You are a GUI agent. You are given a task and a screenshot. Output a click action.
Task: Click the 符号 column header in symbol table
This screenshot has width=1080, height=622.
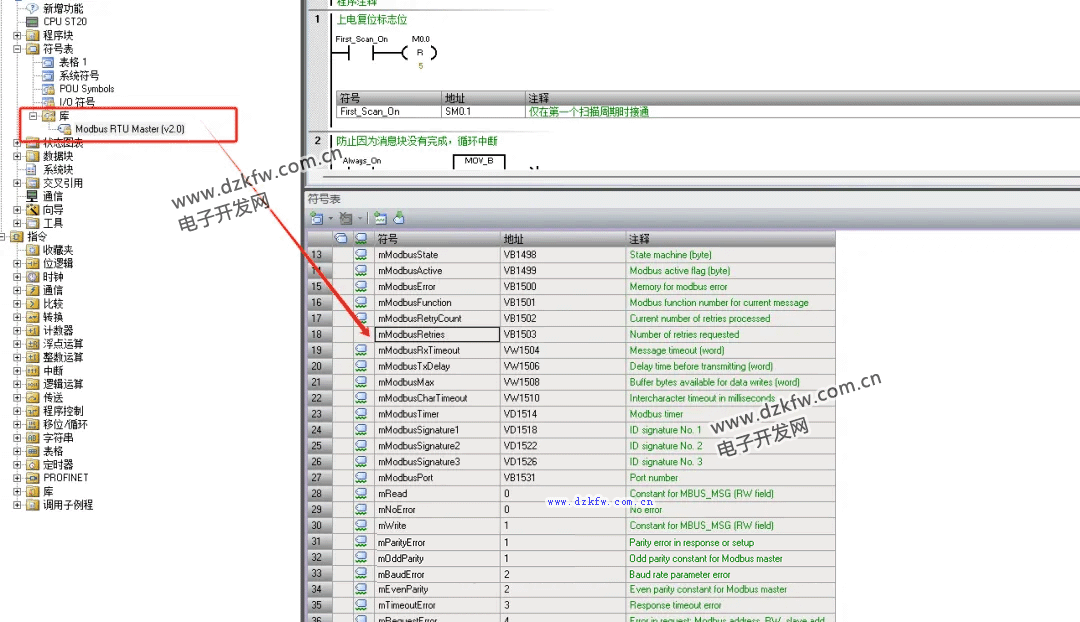point(436,239)
